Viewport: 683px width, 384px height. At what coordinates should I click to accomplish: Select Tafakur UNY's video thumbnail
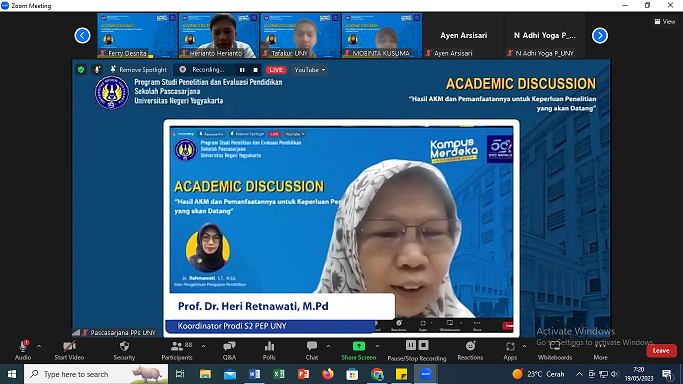click(300, 35)
